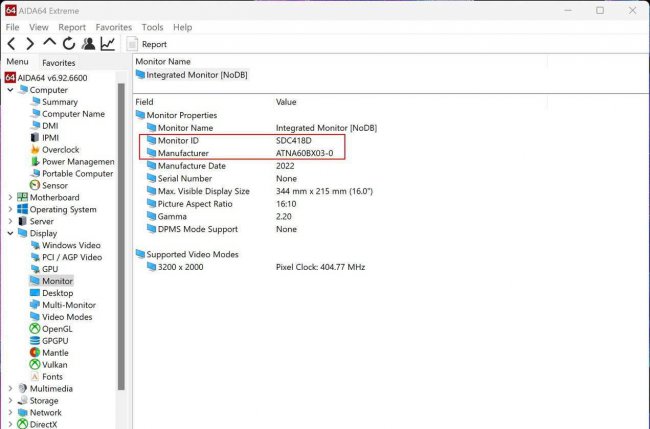Select Summary in the Computer tree

[x=54, y=102]
